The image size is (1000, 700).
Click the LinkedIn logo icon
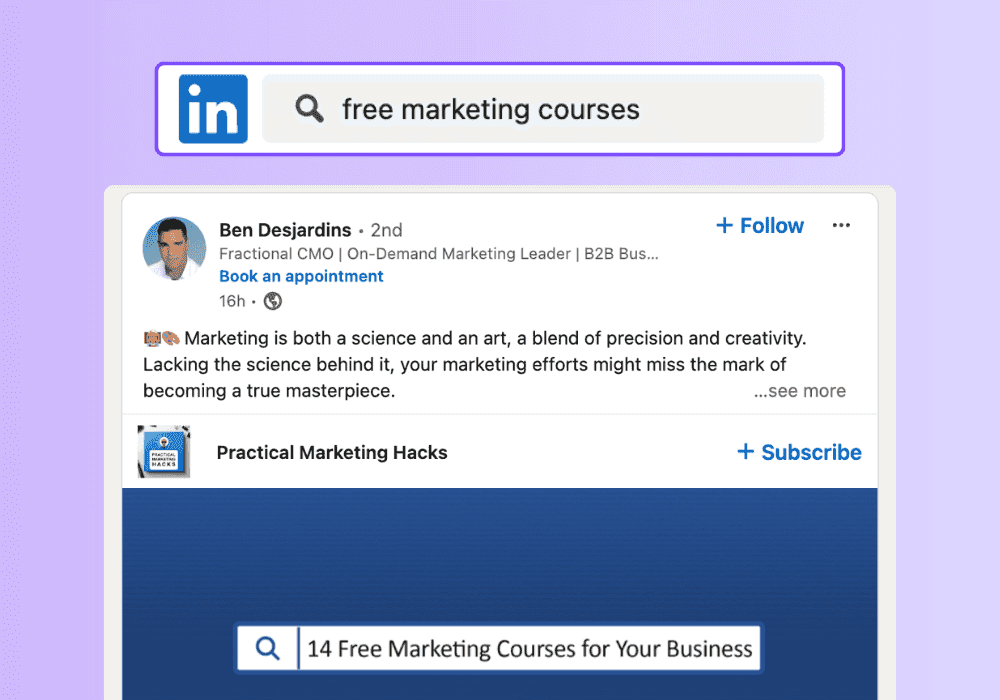pyautogui.click(x=213, y=109)
